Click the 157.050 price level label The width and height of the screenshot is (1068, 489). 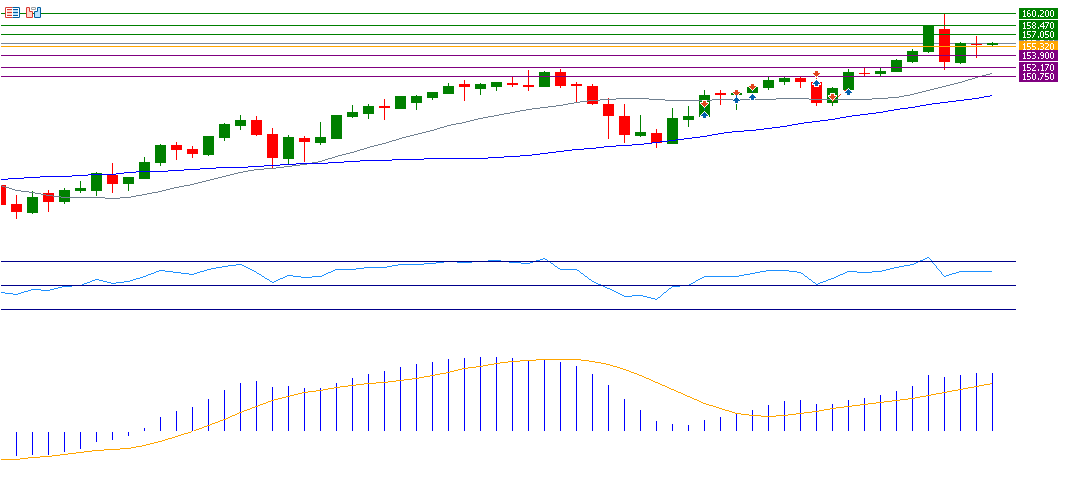coord(1038,35)
